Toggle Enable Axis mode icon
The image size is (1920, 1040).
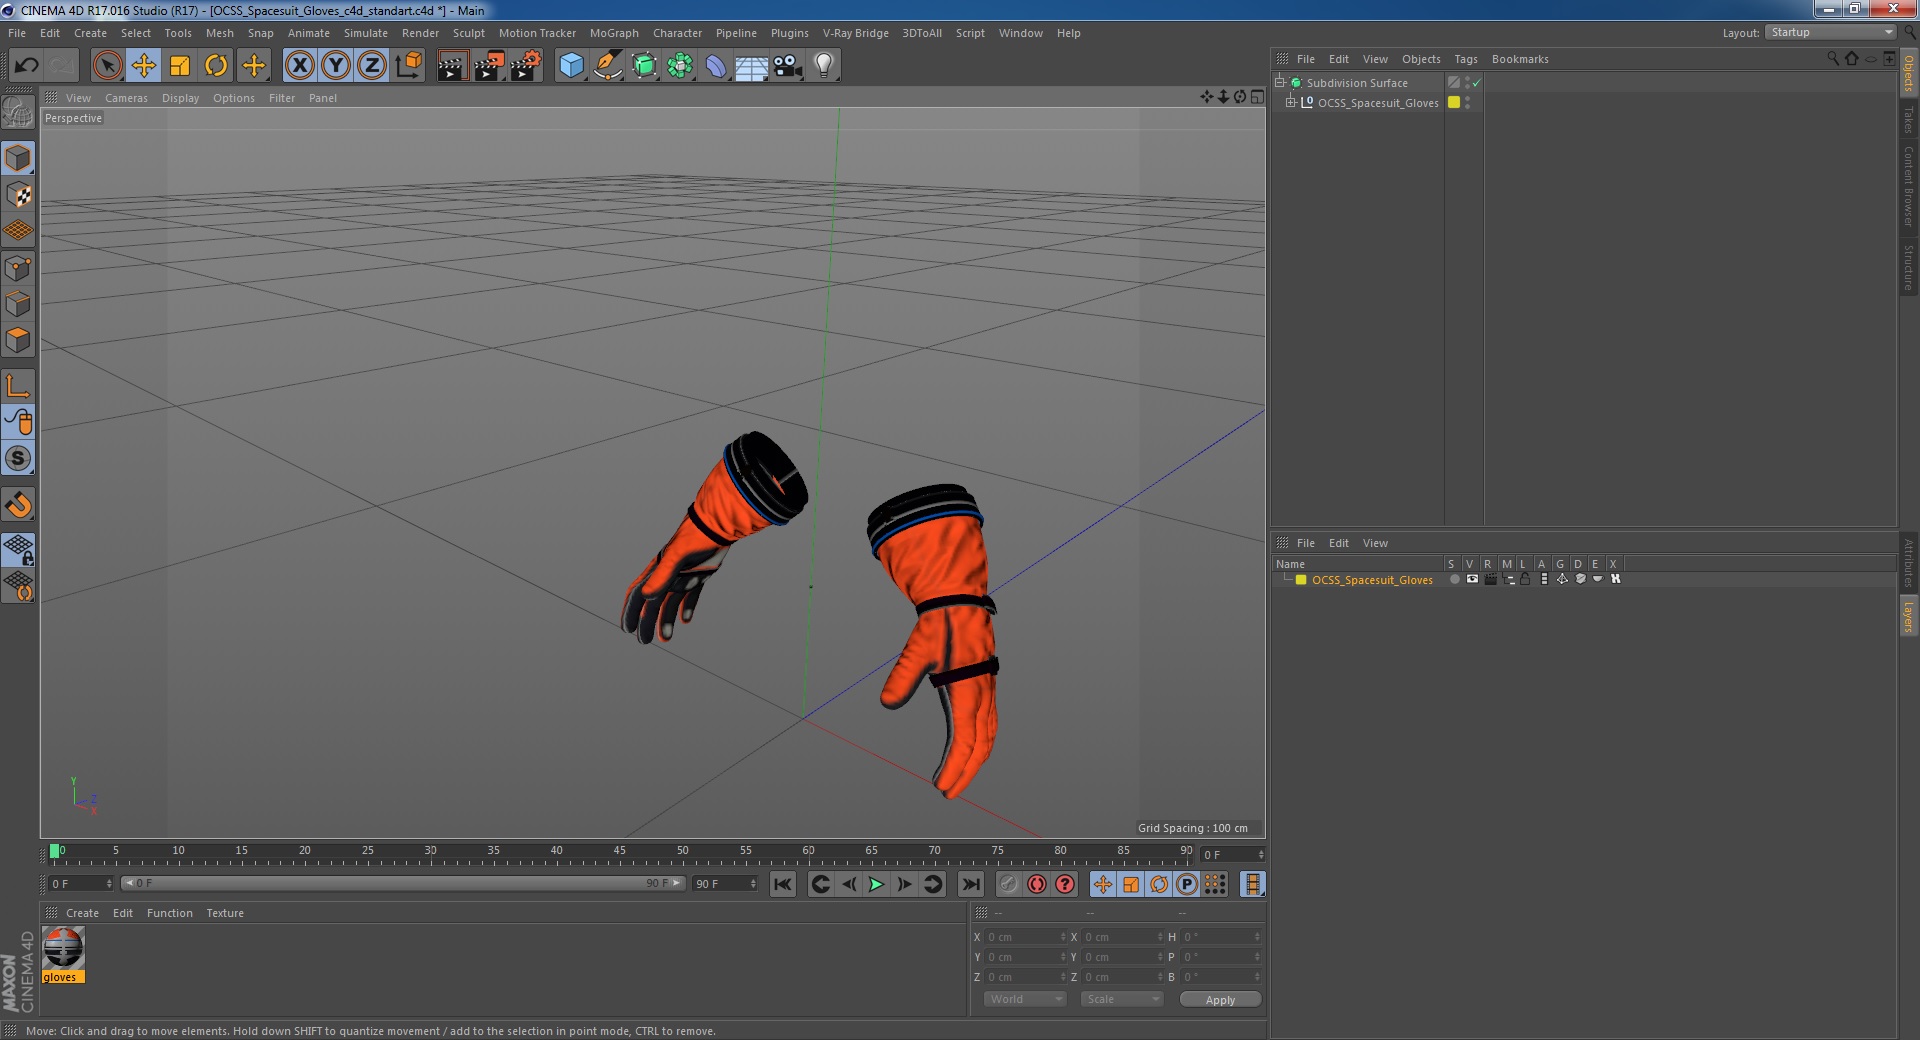click(18, 386)
